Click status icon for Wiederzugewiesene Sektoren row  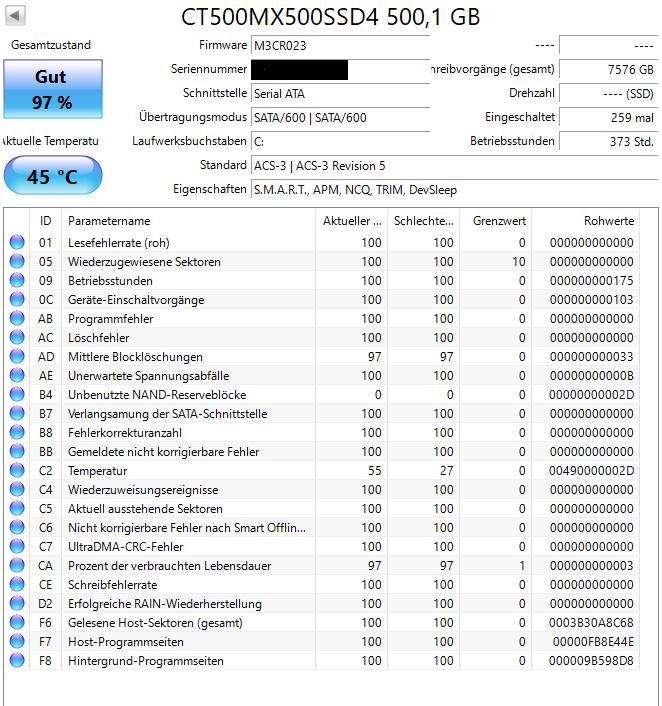[x=17, y=261]
